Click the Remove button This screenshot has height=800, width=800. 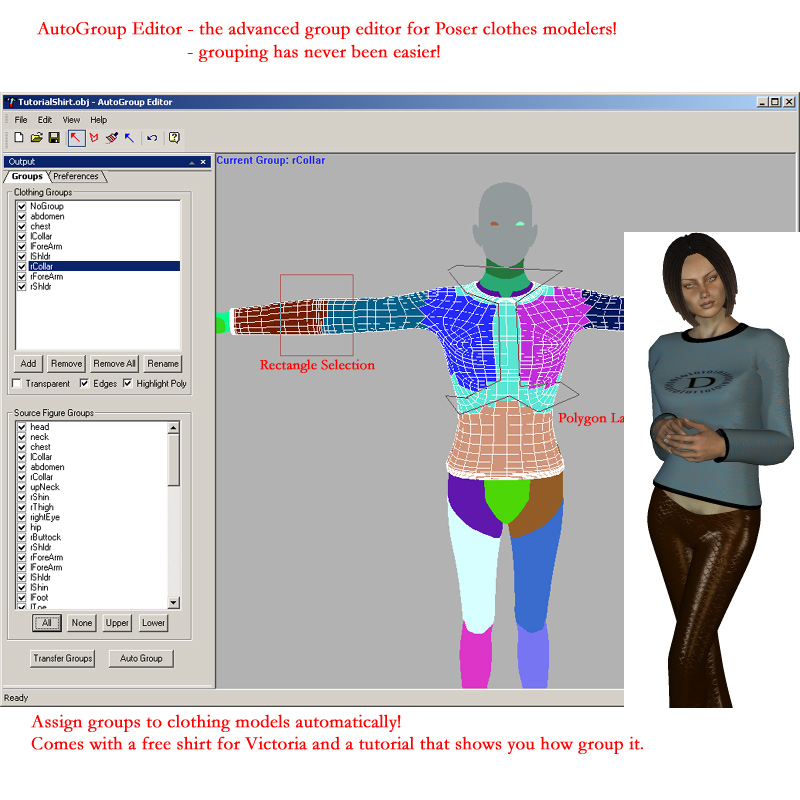66,364
